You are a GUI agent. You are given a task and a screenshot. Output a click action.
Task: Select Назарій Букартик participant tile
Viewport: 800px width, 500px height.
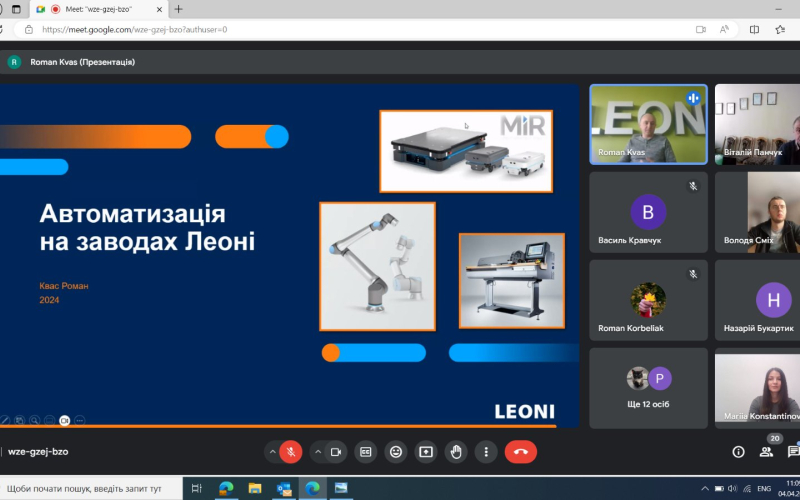click(x=757, y=300)
